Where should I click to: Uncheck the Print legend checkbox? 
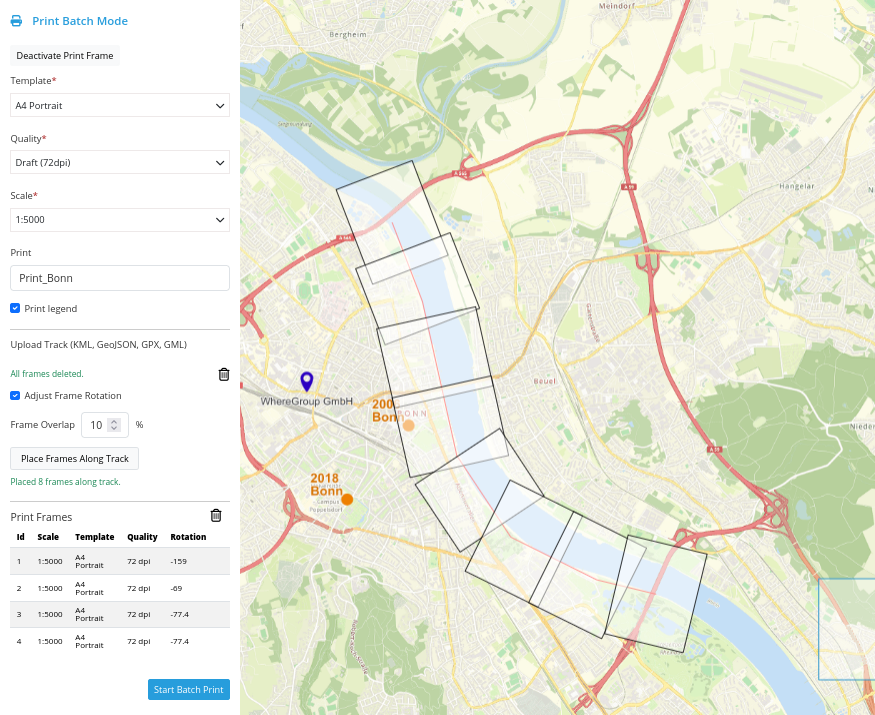click(x=15, y=308)
